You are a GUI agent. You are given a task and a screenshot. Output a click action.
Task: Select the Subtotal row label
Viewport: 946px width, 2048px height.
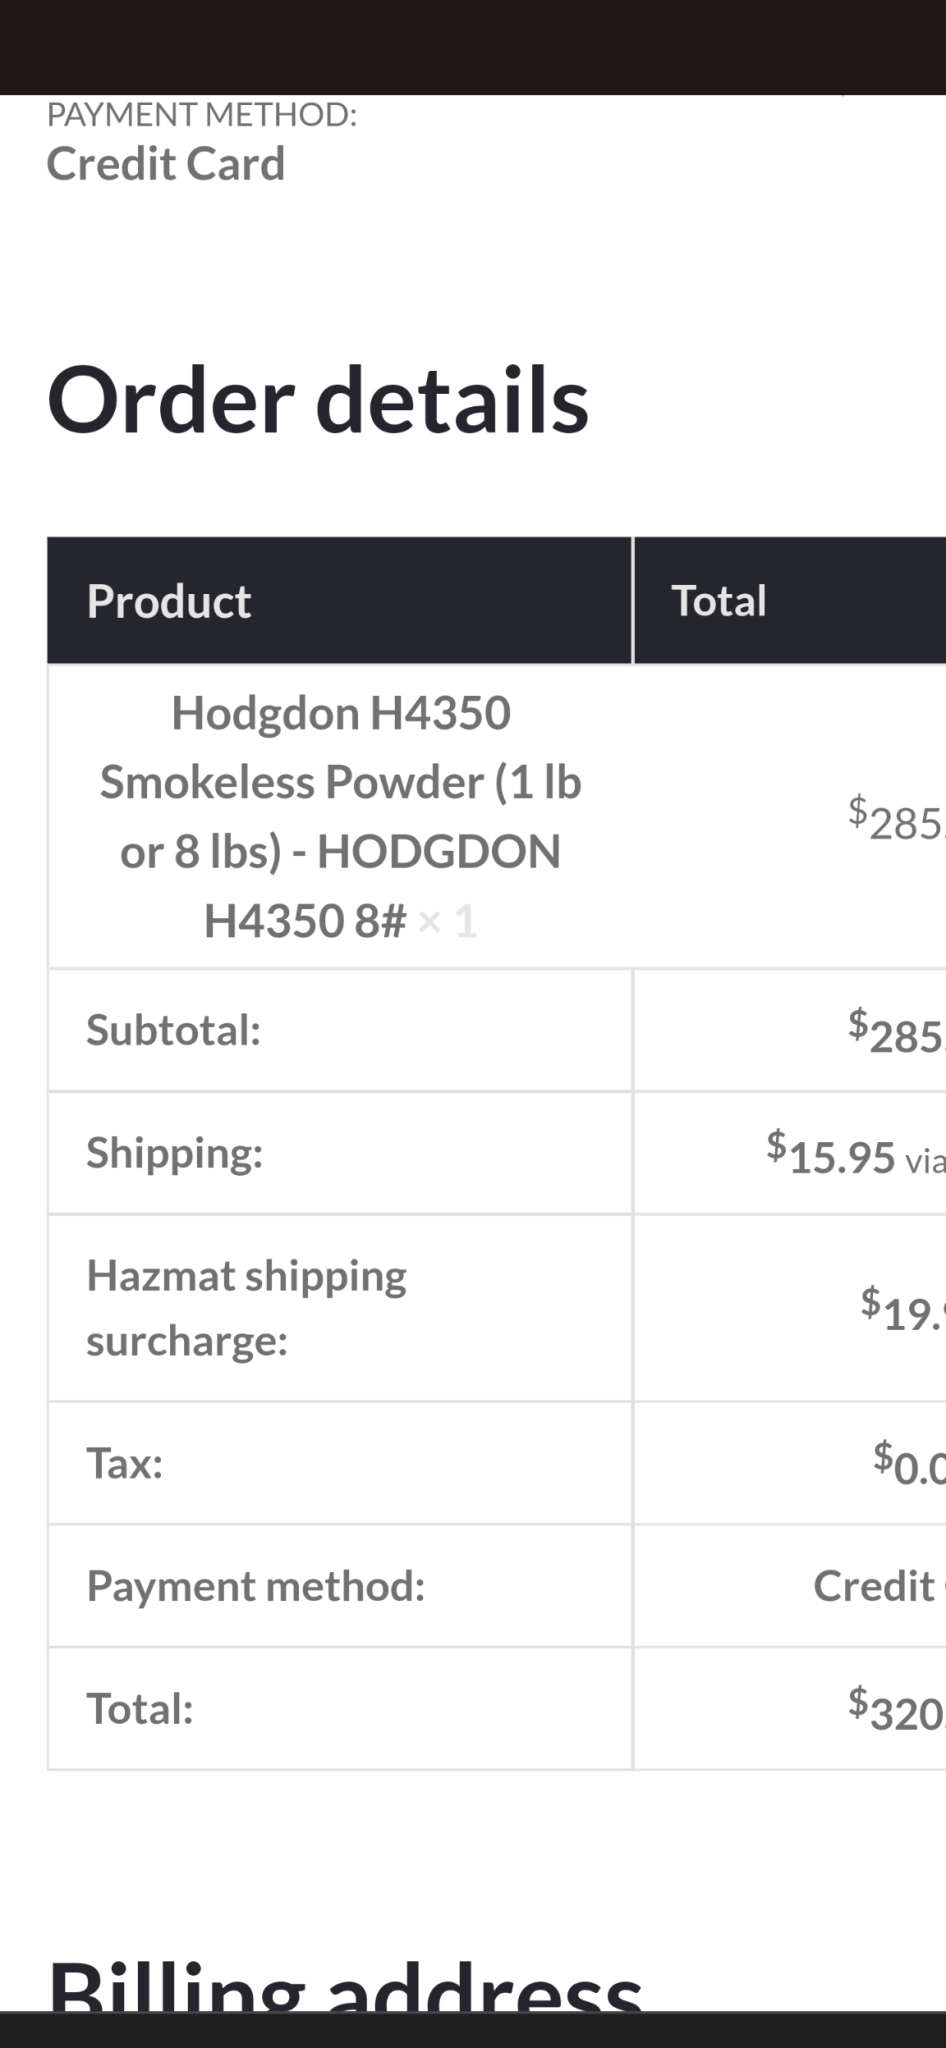point(173,1030)
